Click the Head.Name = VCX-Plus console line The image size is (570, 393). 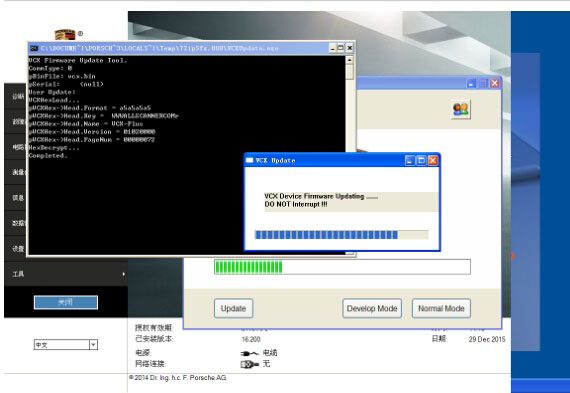pyautogui.click(x=86, y=124)
